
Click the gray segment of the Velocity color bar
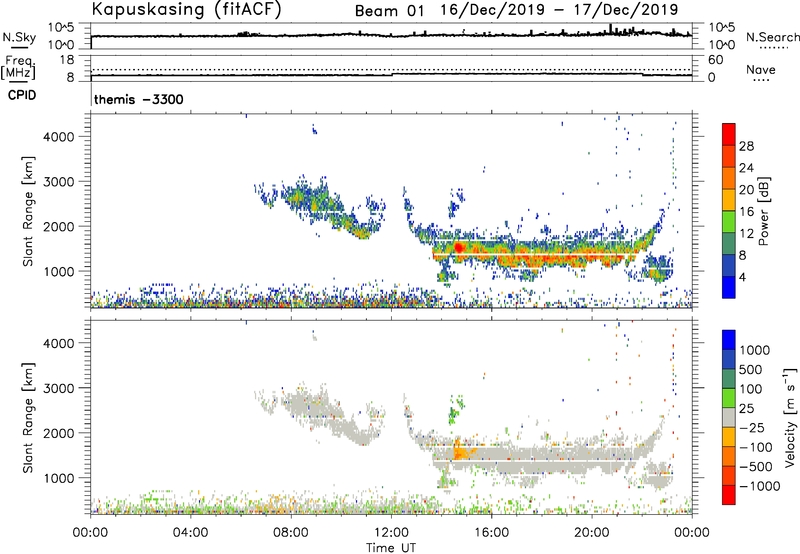729,417
